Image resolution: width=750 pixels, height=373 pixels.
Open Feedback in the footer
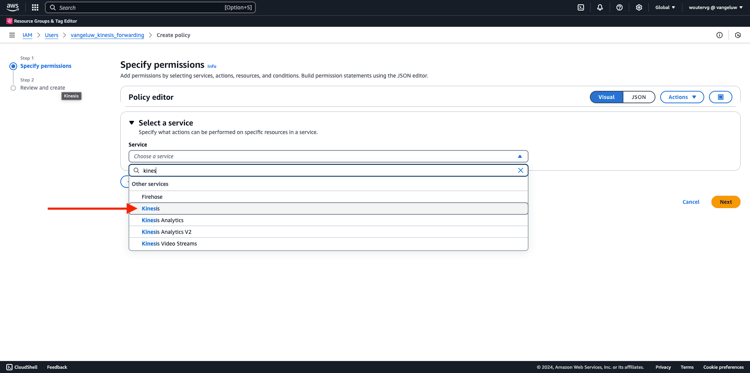point(57,367)
